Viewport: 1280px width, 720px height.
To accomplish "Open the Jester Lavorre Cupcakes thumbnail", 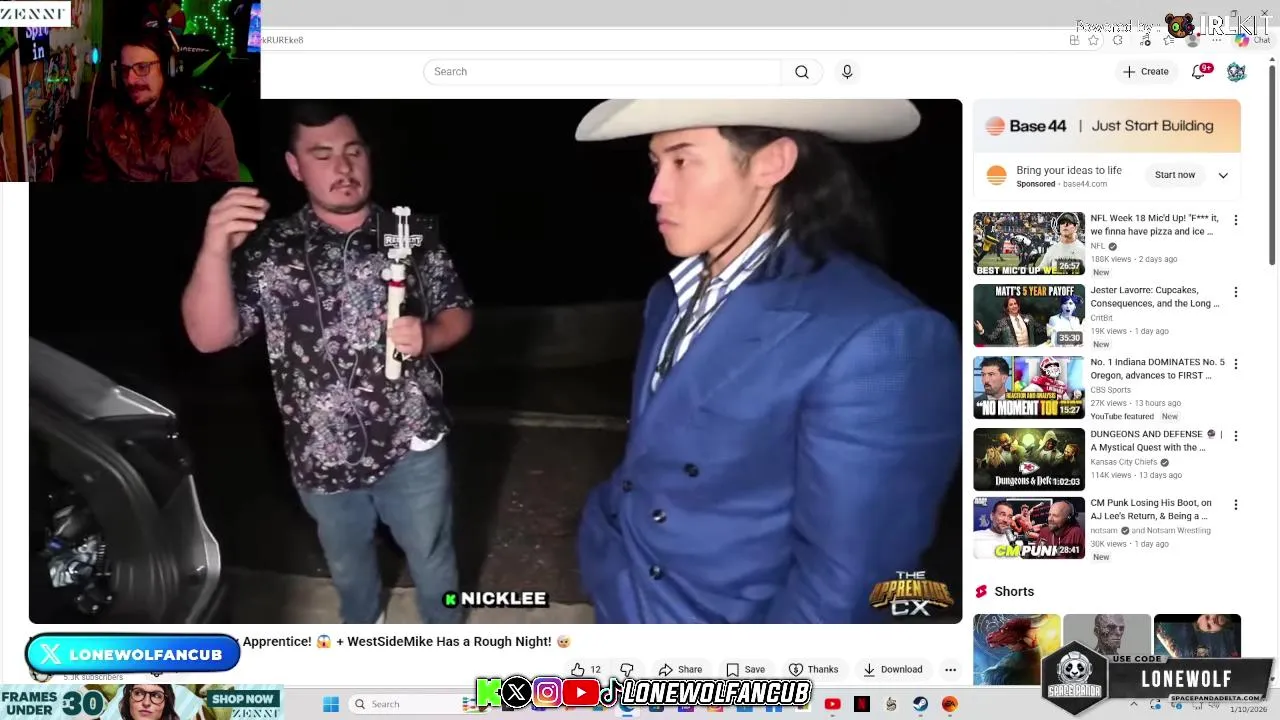I will 1028,315.
